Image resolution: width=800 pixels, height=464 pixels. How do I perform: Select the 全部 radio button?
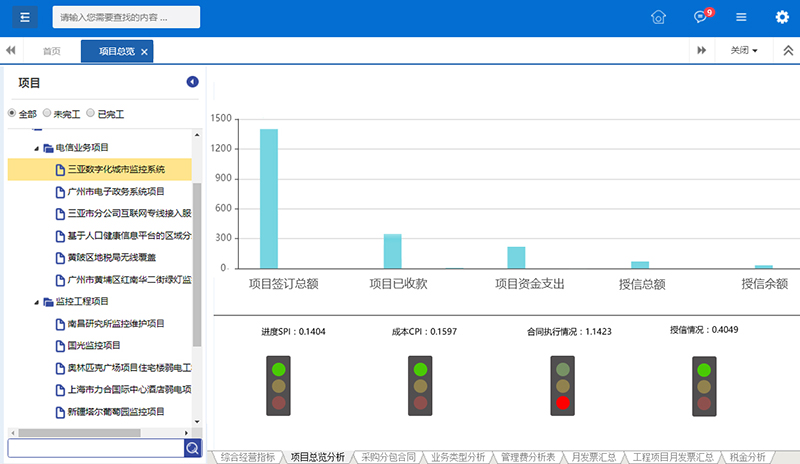(13, 113)
